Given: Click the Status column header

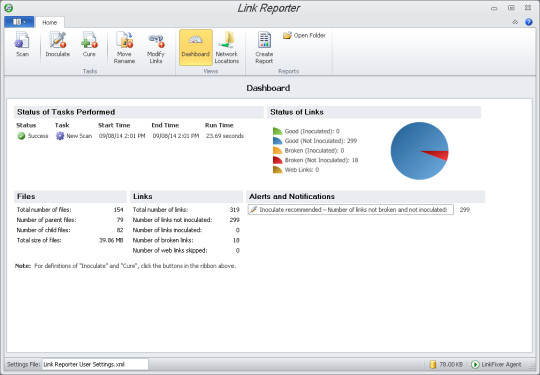Looking at the screenshot, I should 26,125.
